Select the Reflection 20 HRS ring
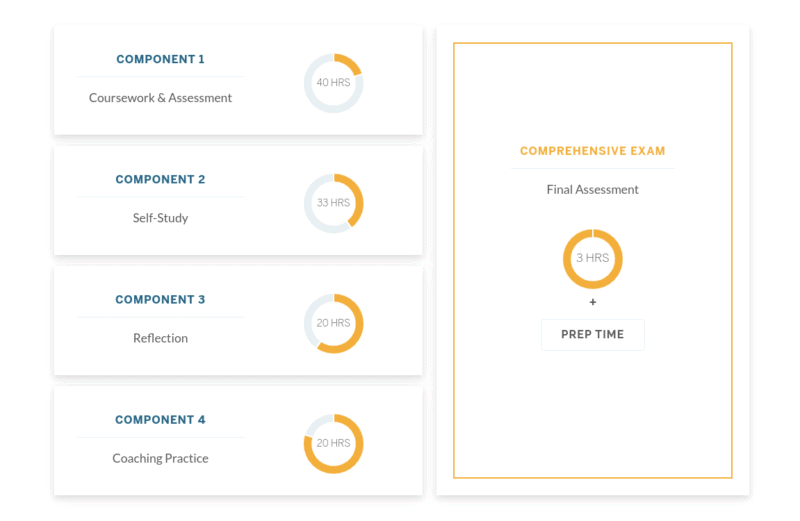800x521 pixels. pyautogui.click(x=334, y=324)
